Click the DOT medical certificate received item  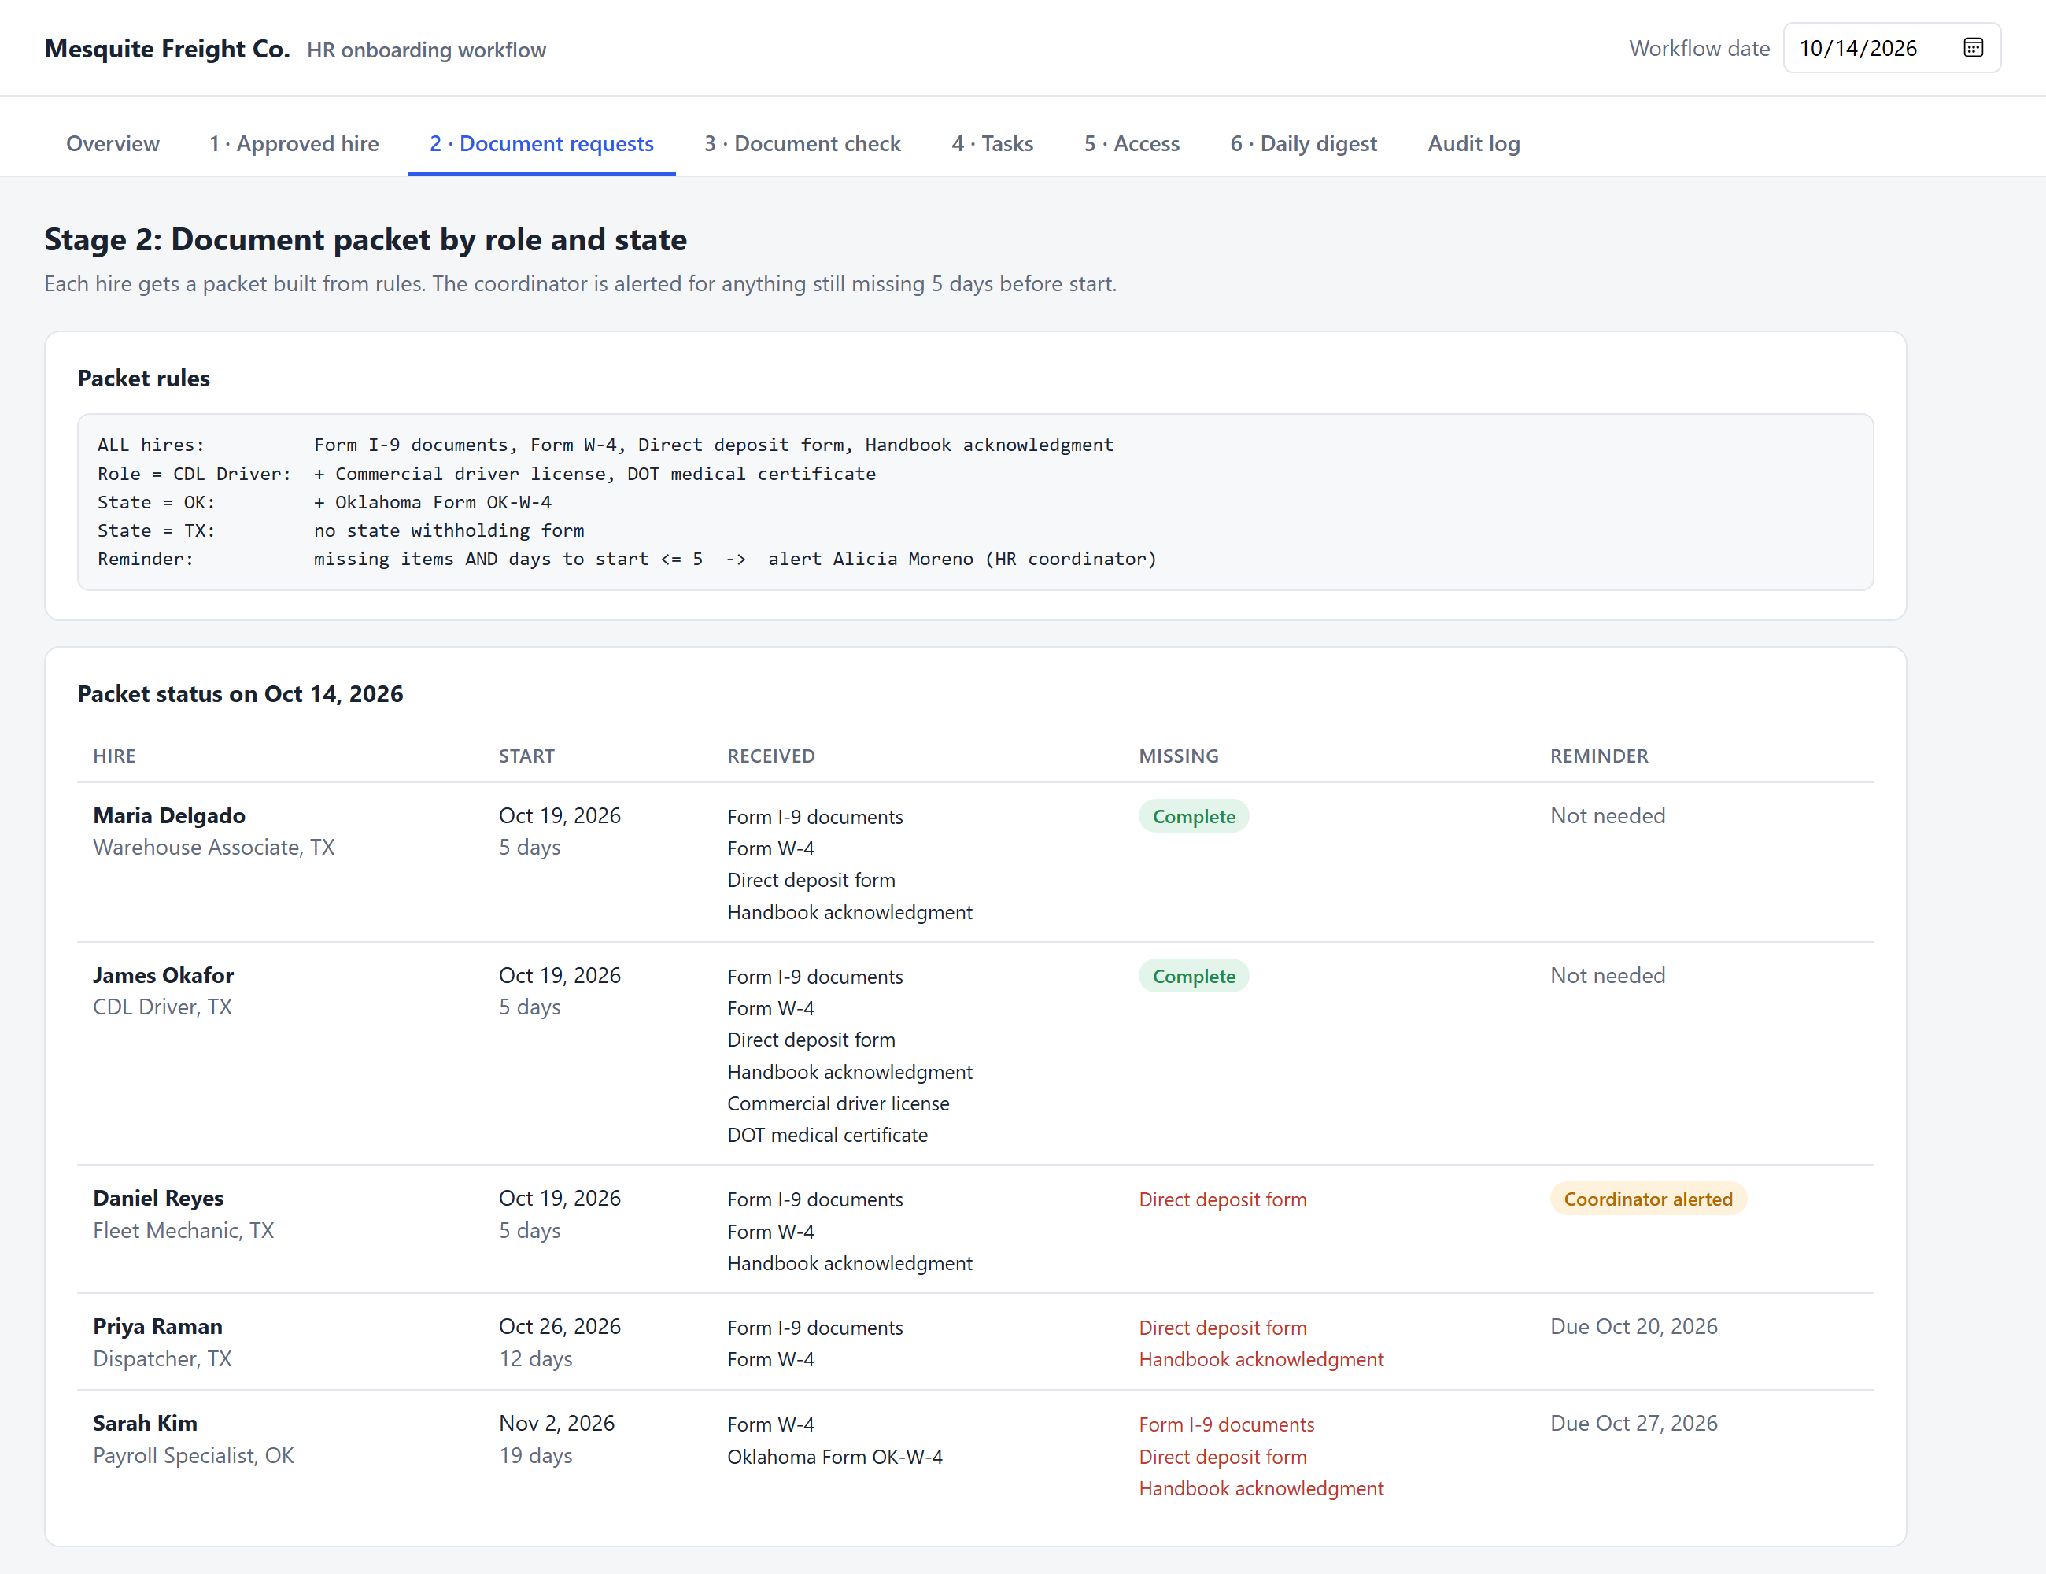click(827, 1135)
